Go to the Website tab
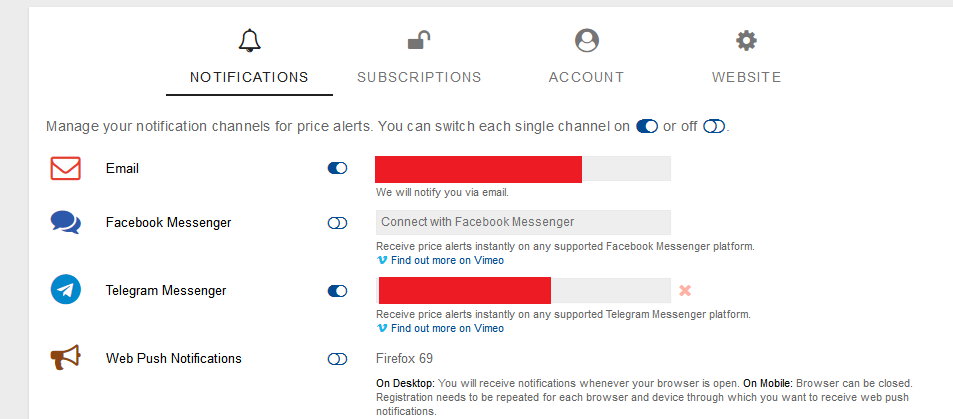The image size is (953, 419). [746, 77]
